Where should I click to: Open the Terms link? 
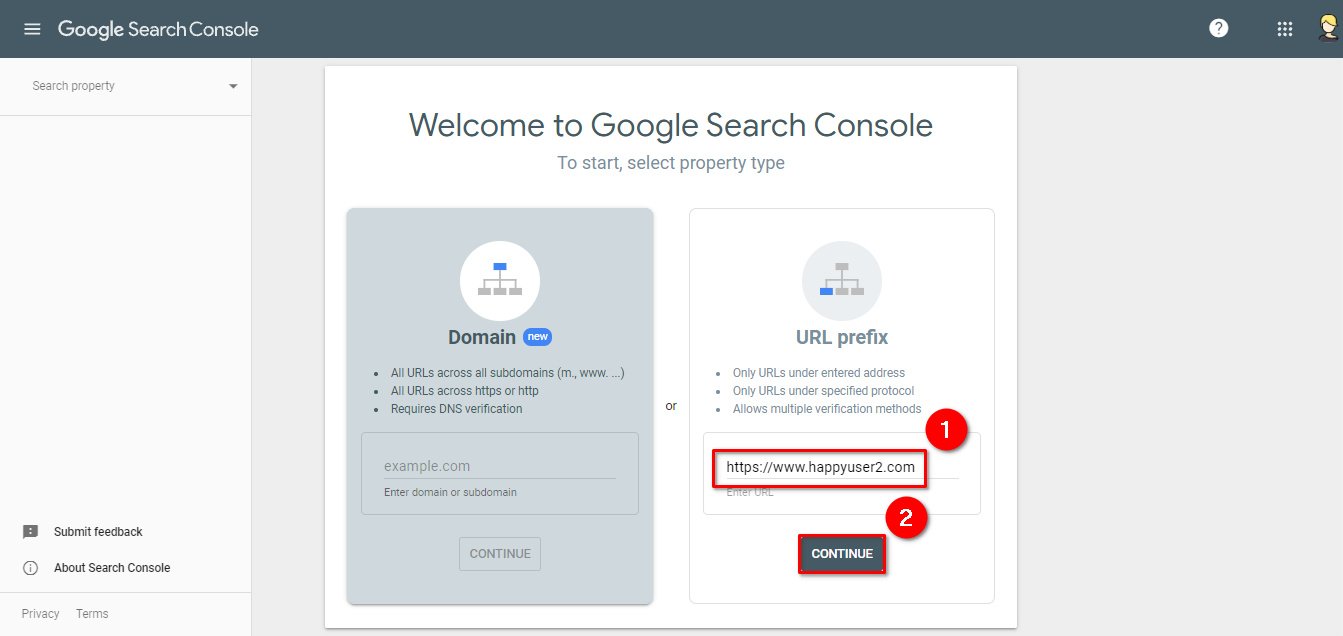click(92, 614)
